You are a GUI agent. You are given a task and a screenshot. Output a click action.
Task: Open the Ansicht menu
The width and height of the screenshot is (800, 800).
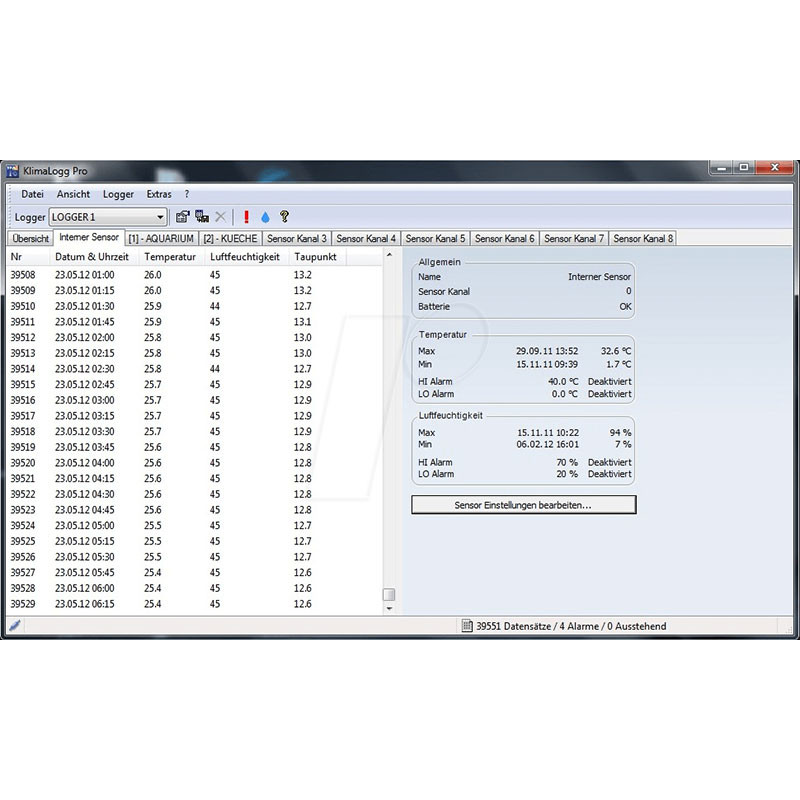click(x=73, y=194)
